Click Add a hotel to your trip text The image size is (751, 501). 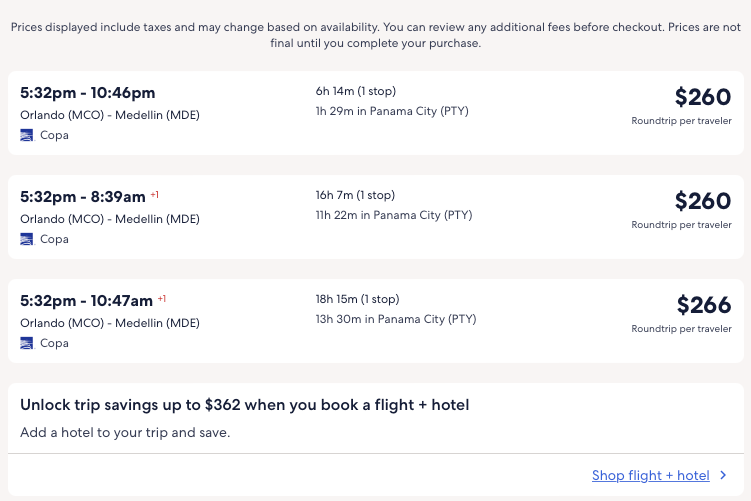pyautogui.click(x=125, y=433)
